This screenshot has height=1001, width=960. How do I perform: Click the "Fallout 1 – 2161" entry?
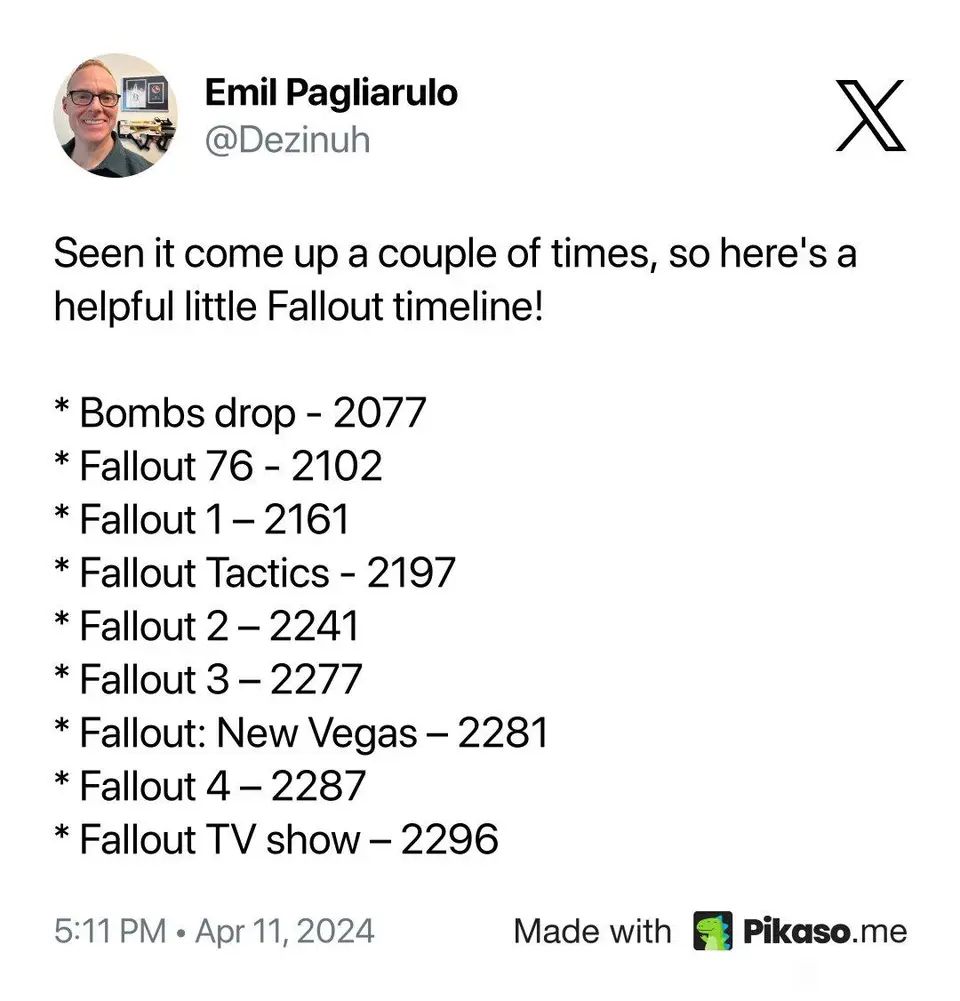(x=202, y=519)
